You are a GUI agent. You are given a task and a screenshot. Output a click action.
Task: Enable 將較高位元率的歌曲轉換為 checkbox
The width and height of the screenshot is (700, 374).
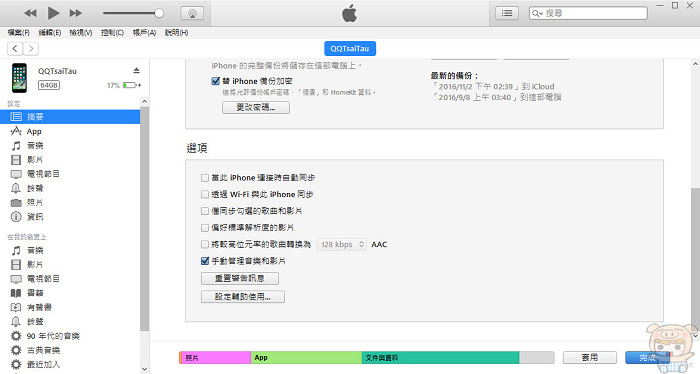[205, 245]
